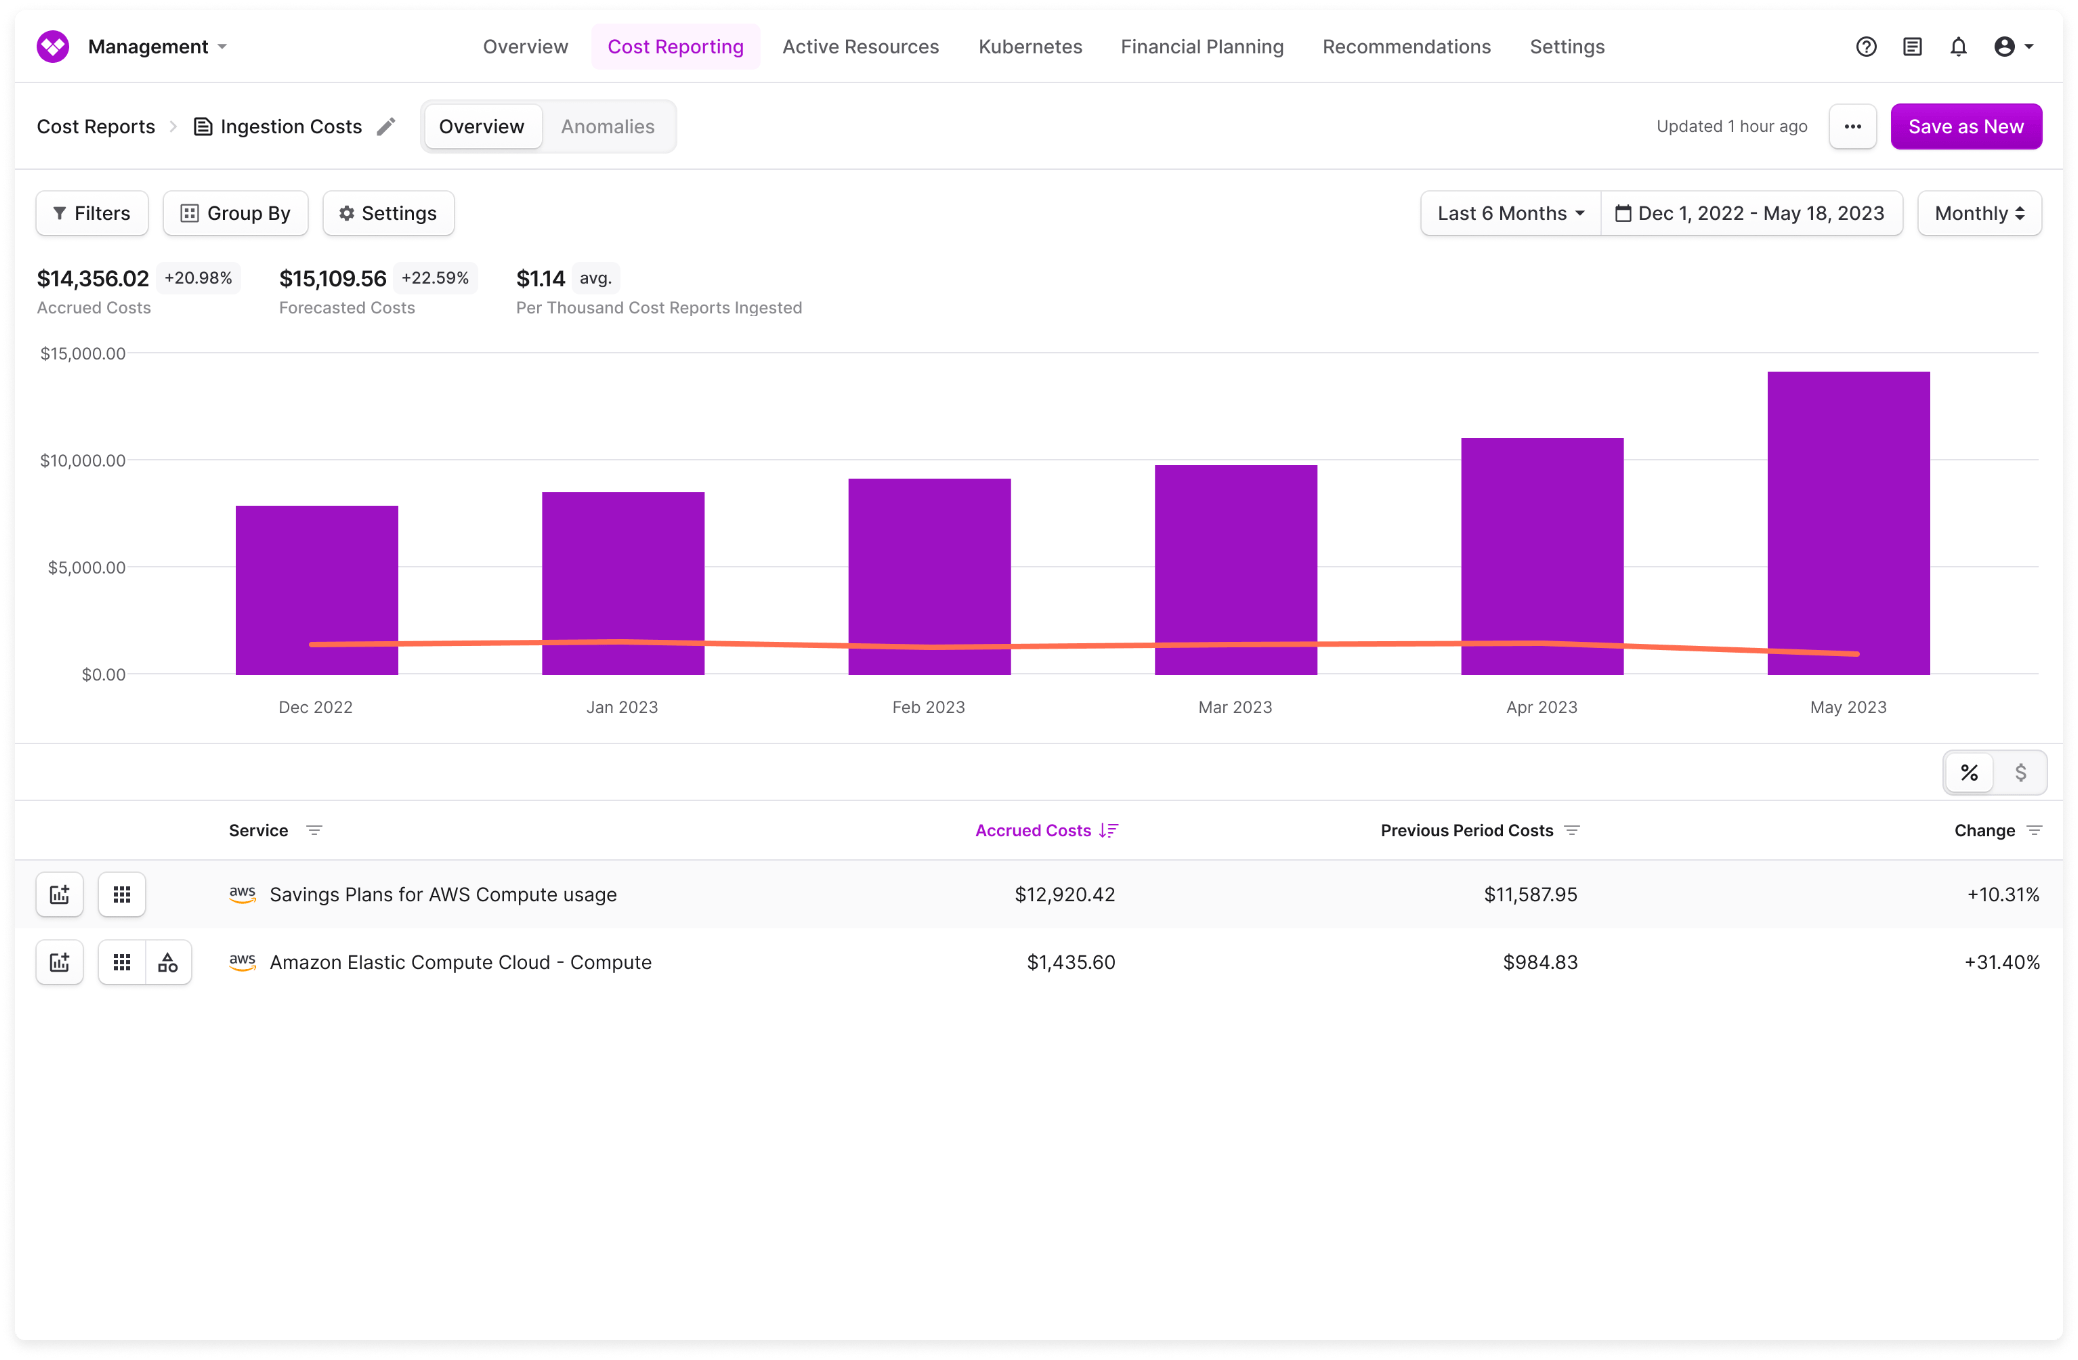Click the shapes icon on the EC2 Compute row

[x=167, y=962]
